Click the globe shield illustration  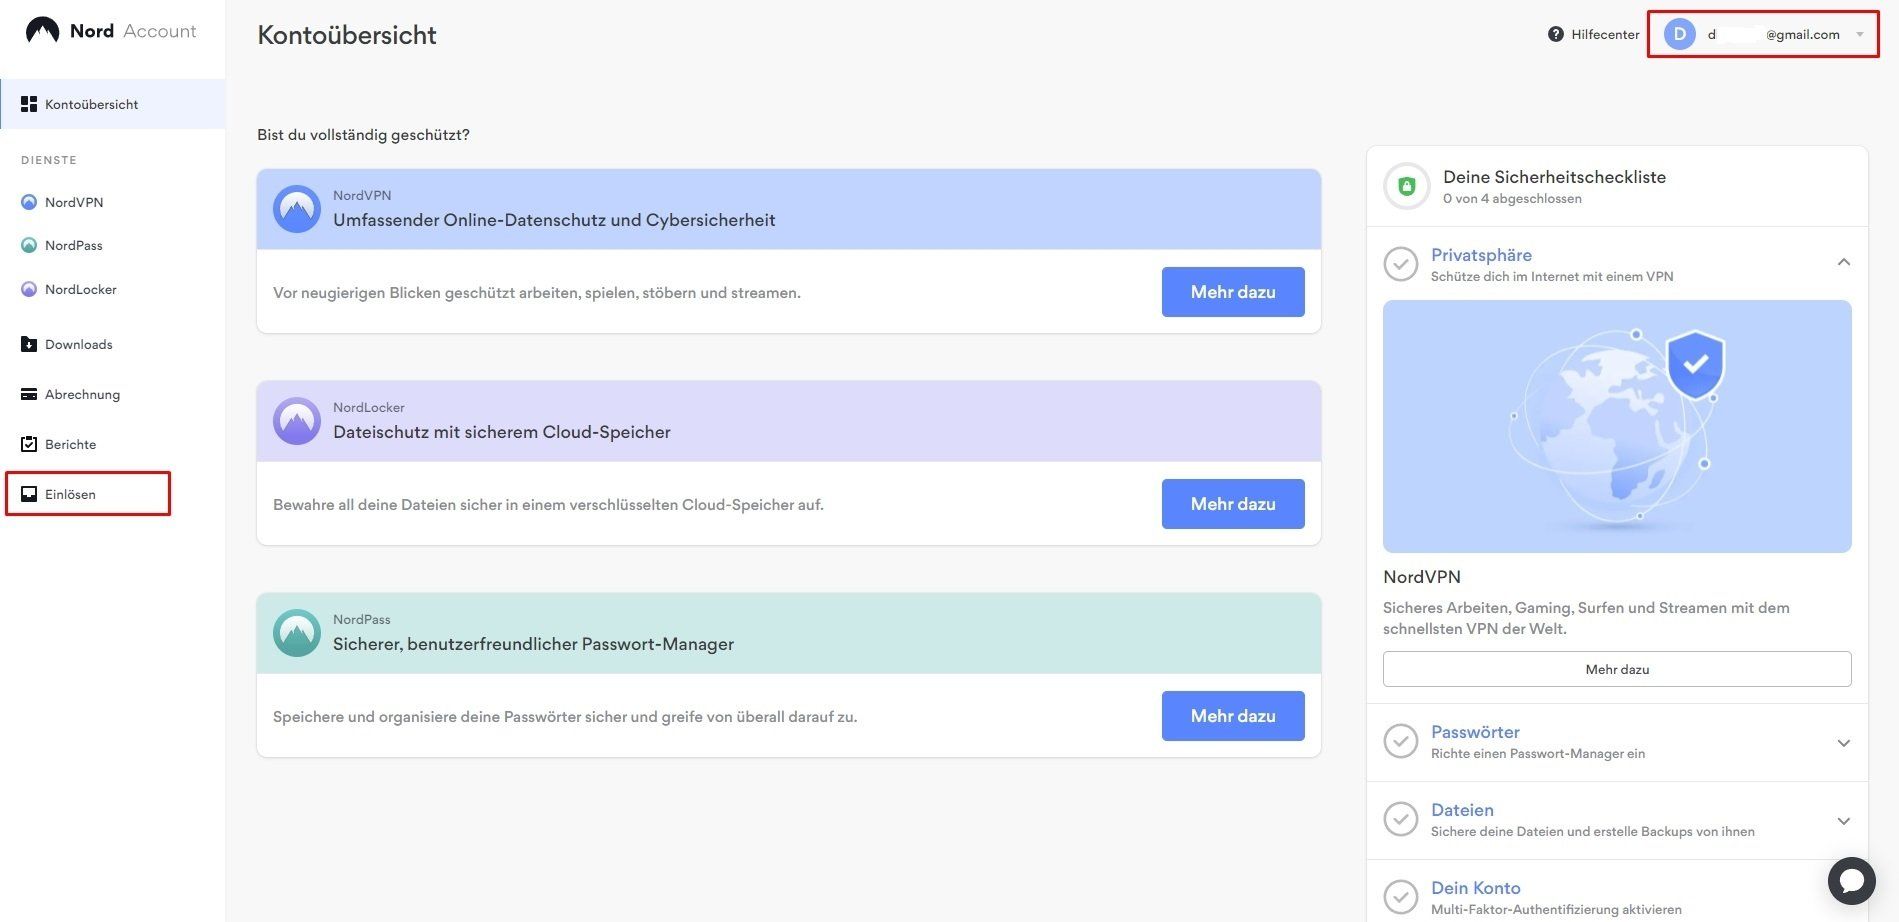pos(1616,426)
